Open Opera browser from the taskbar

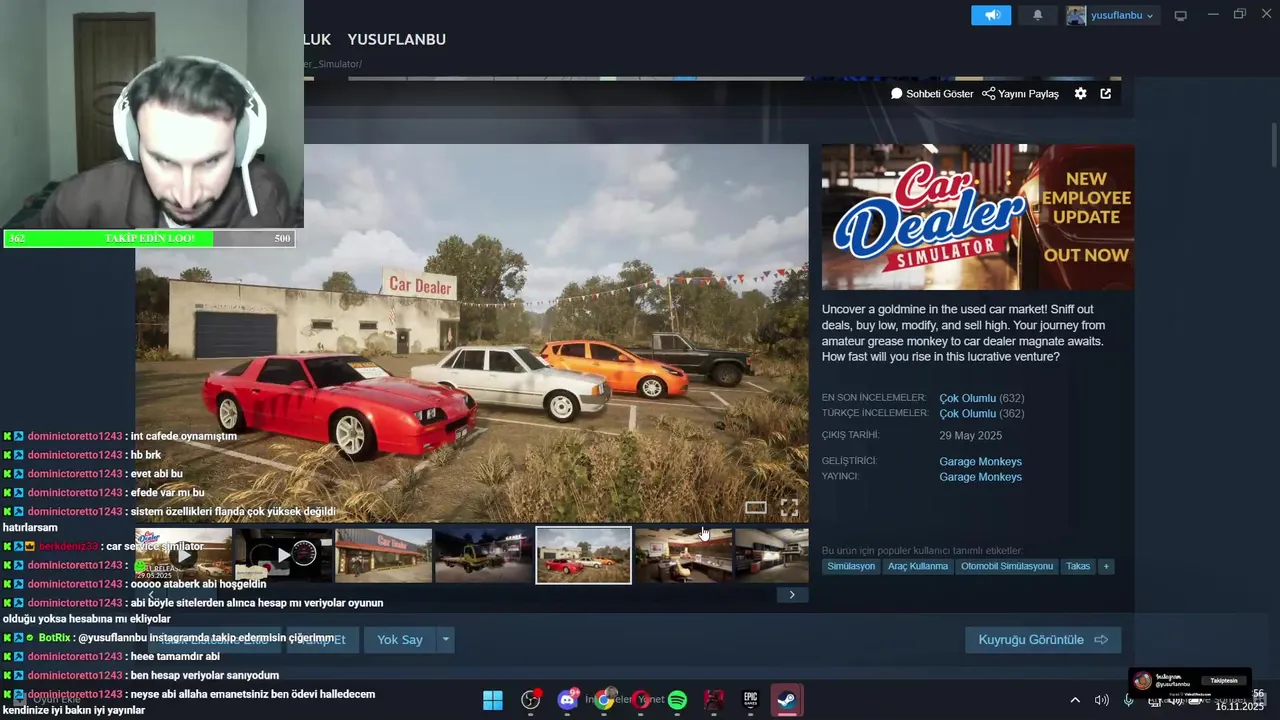tap(641, 700)
